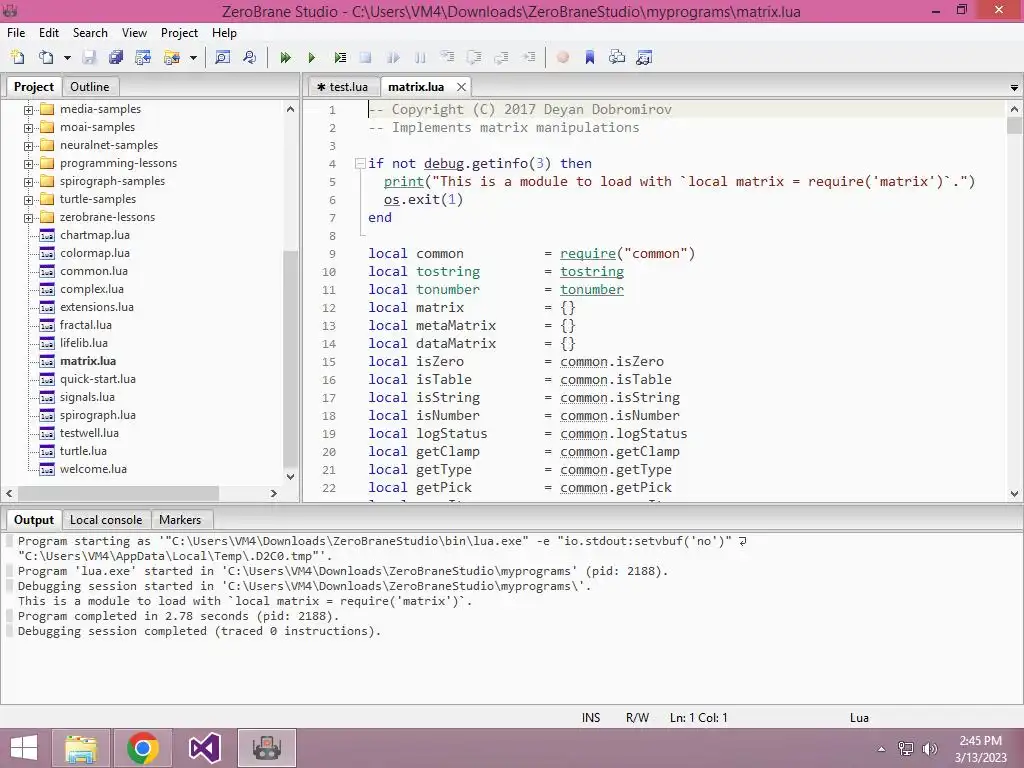This screenshot has width=1024, height=768.
Task: Click the Stop debugging square icon
Action: pos(366,57)
